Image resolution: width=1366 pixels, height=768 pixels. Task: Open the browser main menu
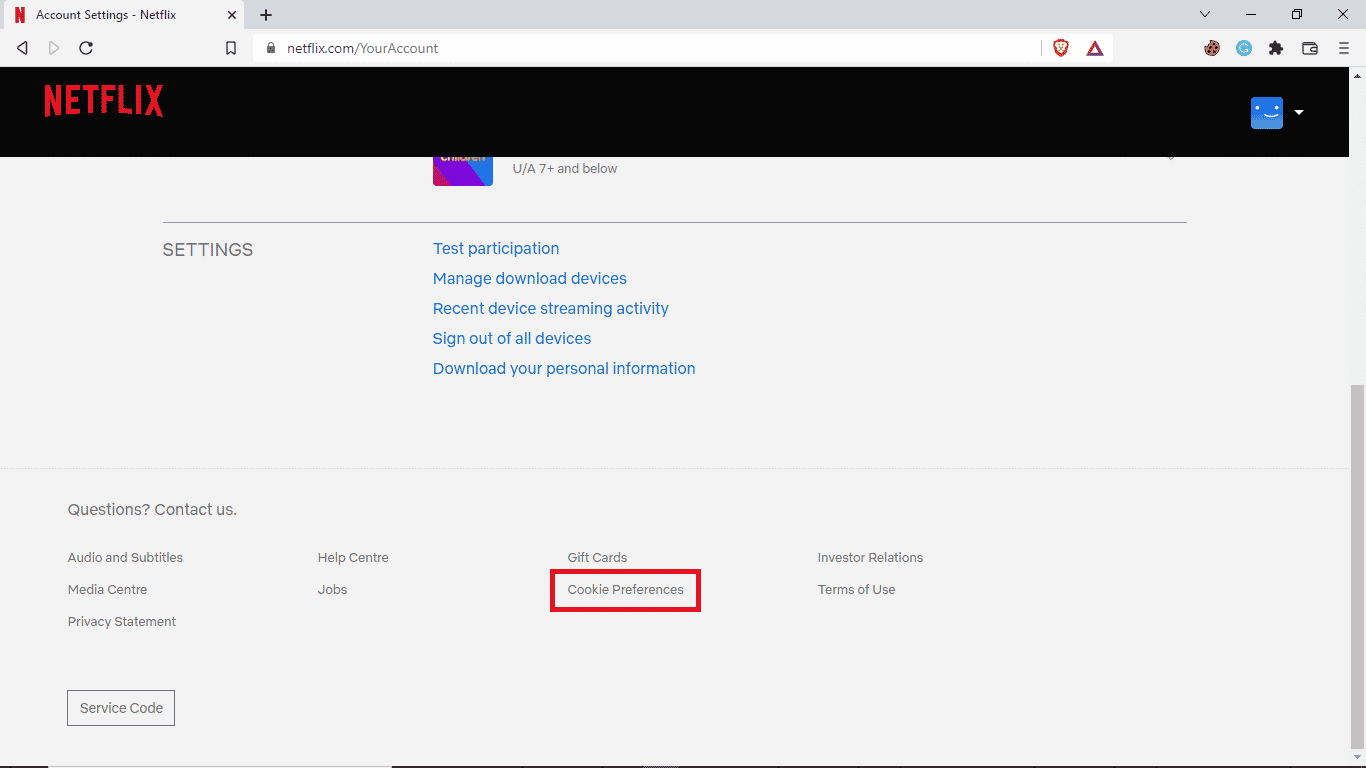click(1344, 48)
